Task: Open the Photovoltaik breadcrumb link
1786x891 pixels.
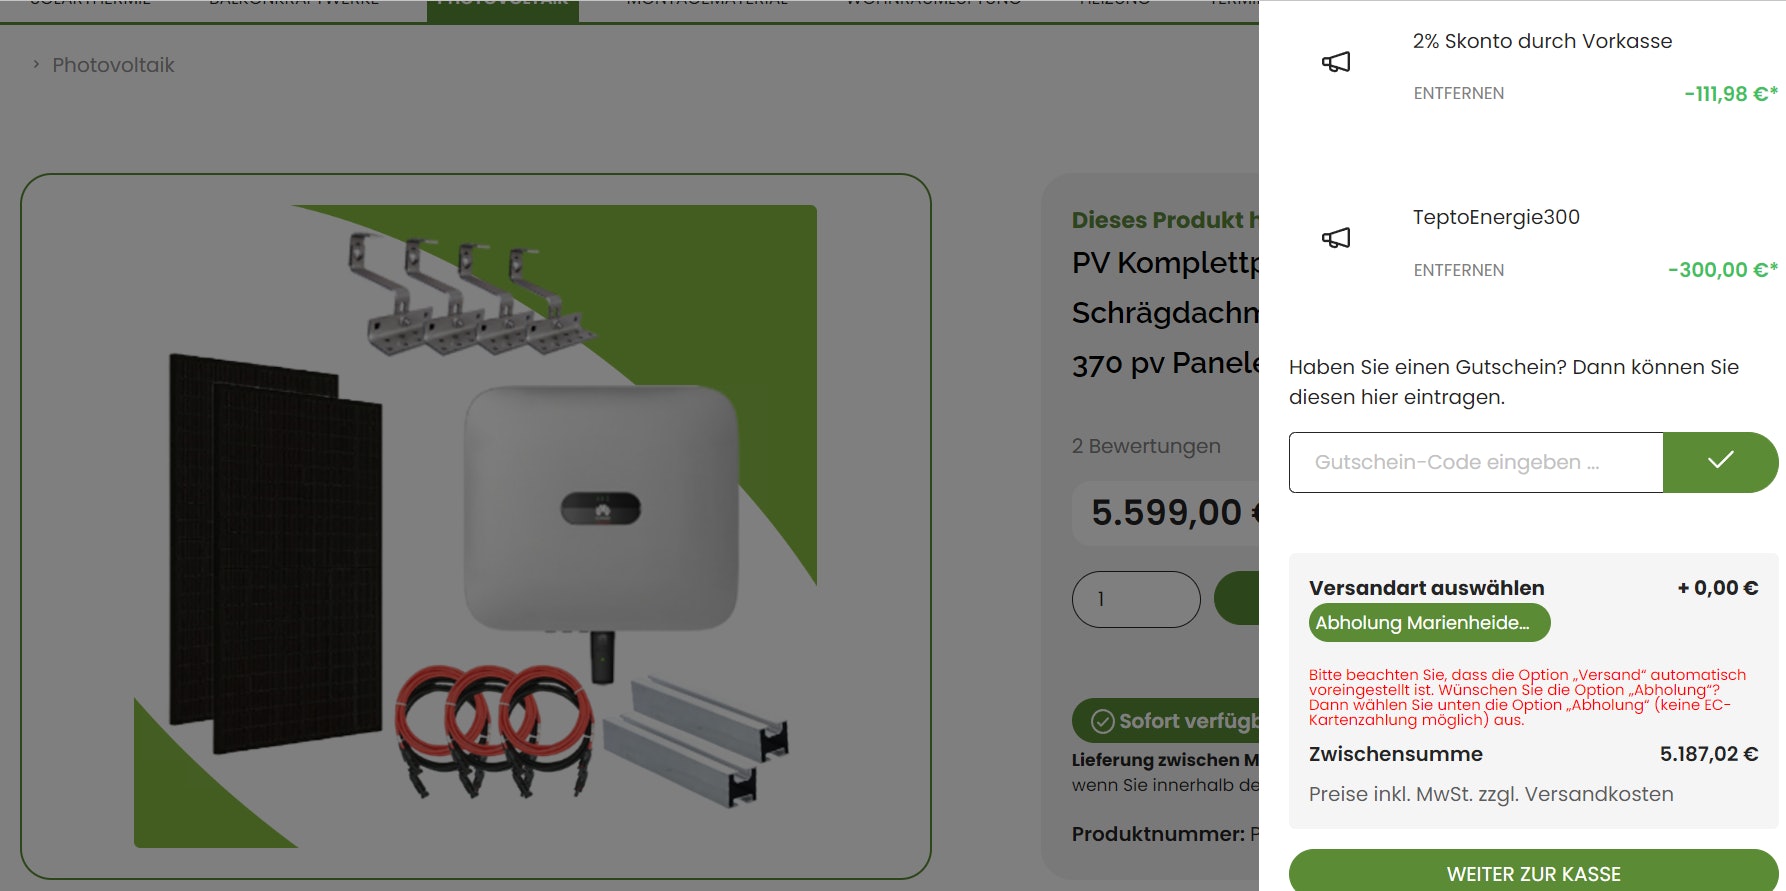Action: [x=113, y=65]
